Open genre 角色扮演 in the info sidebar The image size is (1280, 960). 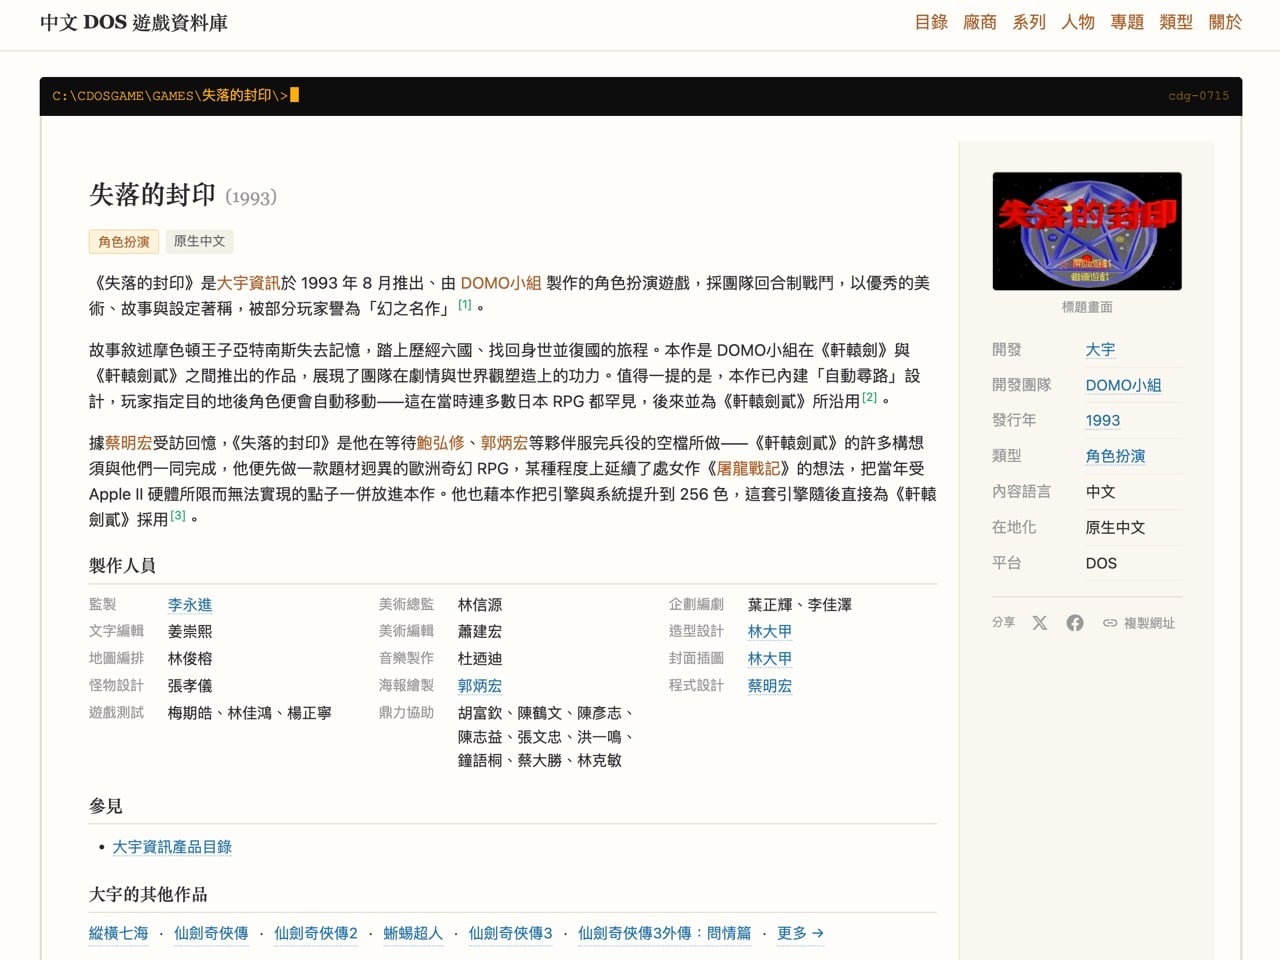[x=1116, y=457]
